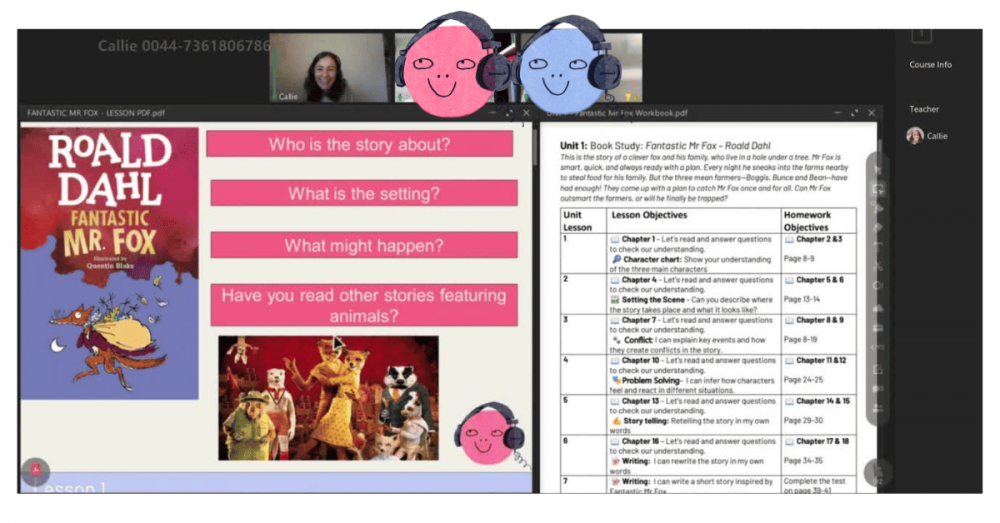This screenshot has width=1000, height=523.
Task: Choose the circle shape tool
Action: (x=878, y=286)
